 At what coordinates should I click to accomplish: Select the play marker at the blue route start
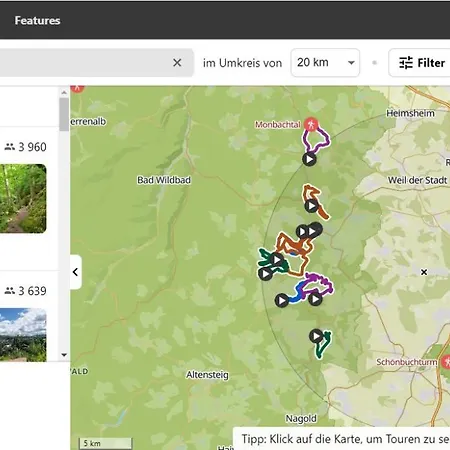click(x=282, y=301)
